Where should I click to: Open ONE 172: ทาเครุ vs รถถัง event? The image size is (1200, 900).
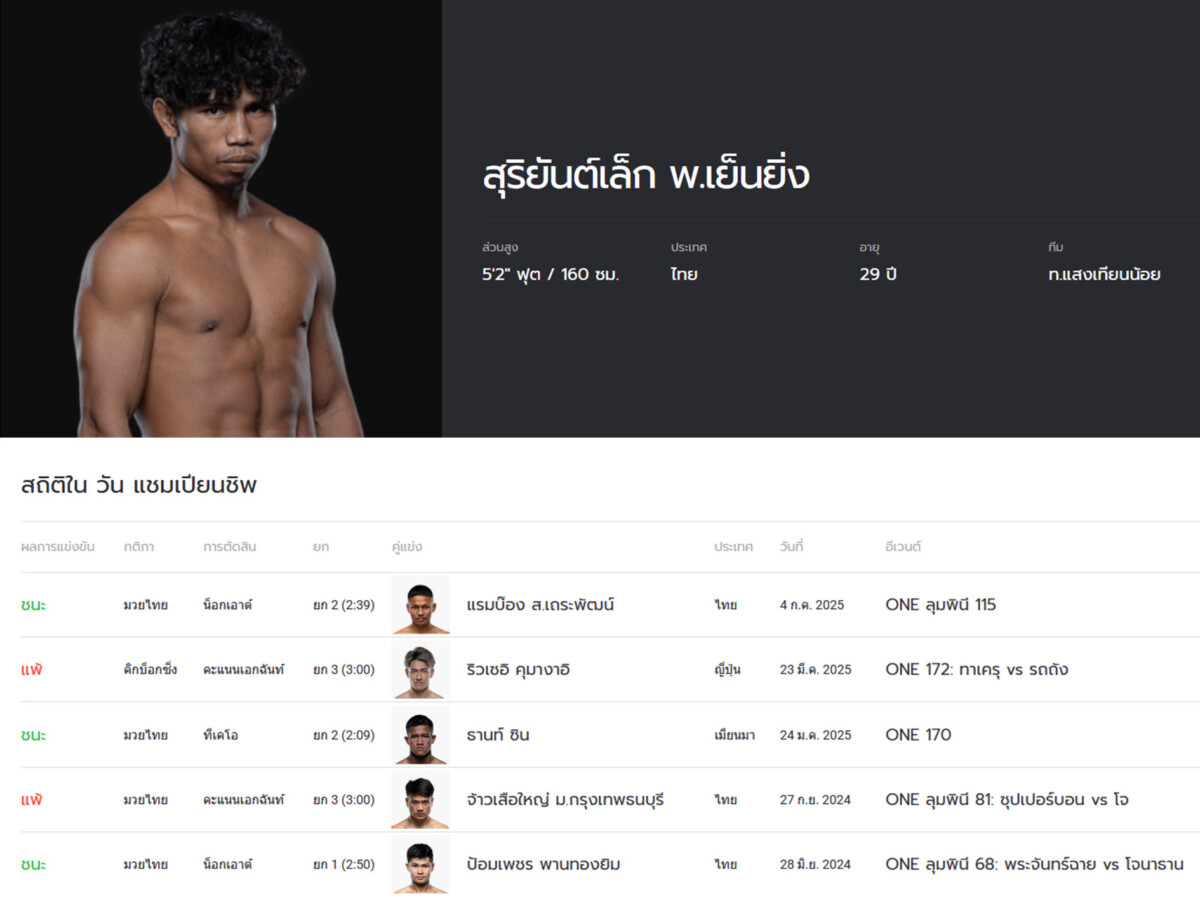pos(977,670)
